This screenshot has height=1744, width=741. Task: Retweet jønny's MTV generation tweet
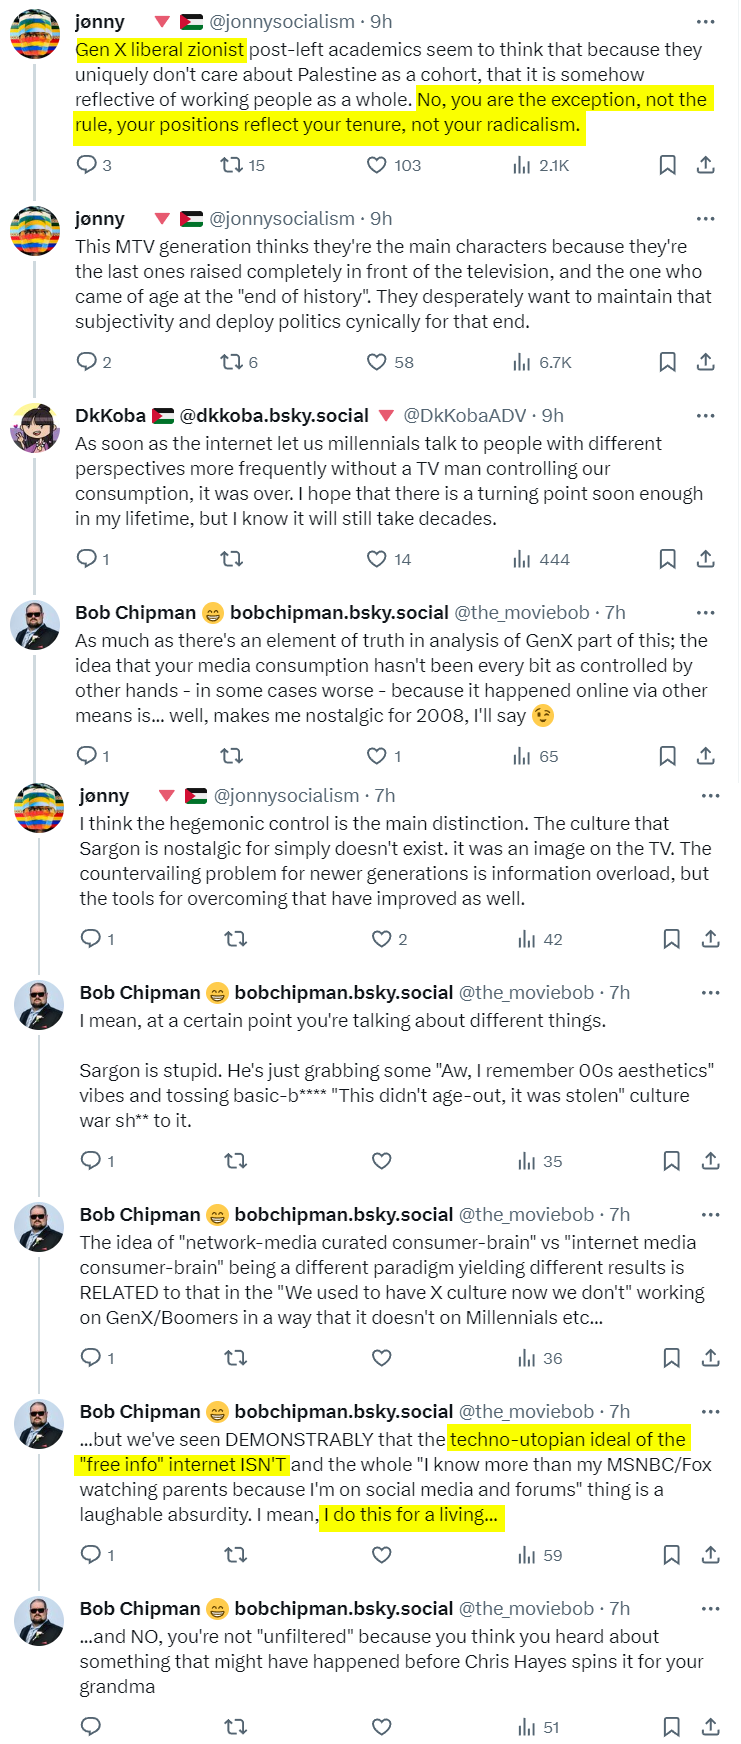[232, 362]
